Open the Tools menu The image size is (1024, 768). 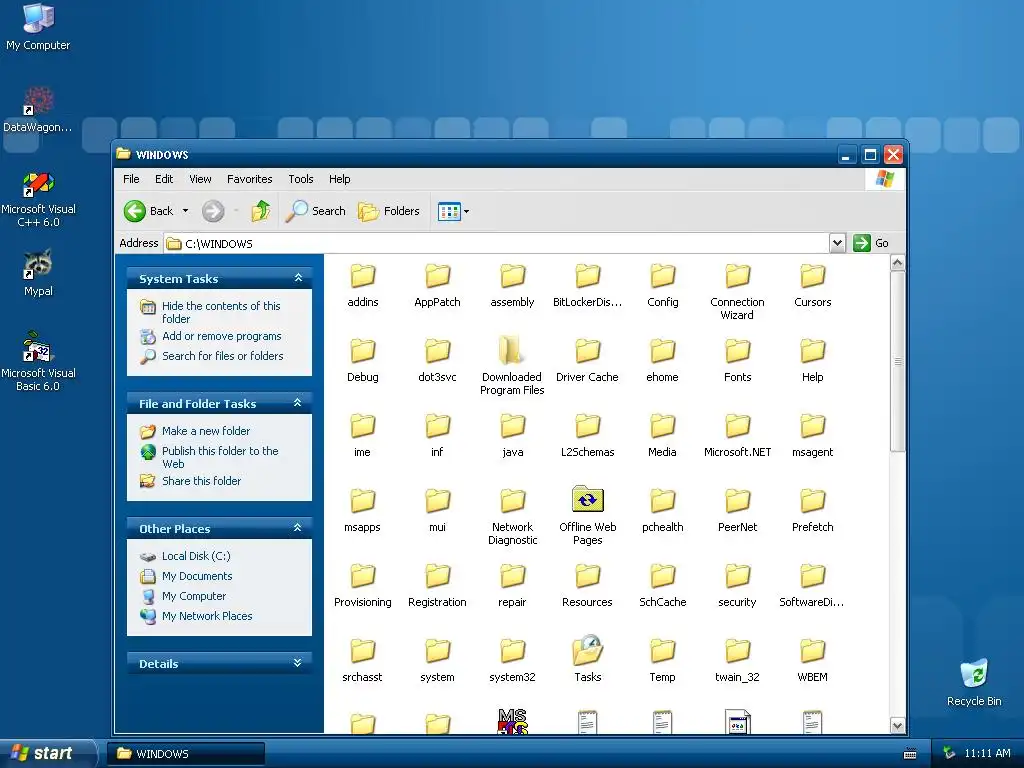click(x=301, y=179)
